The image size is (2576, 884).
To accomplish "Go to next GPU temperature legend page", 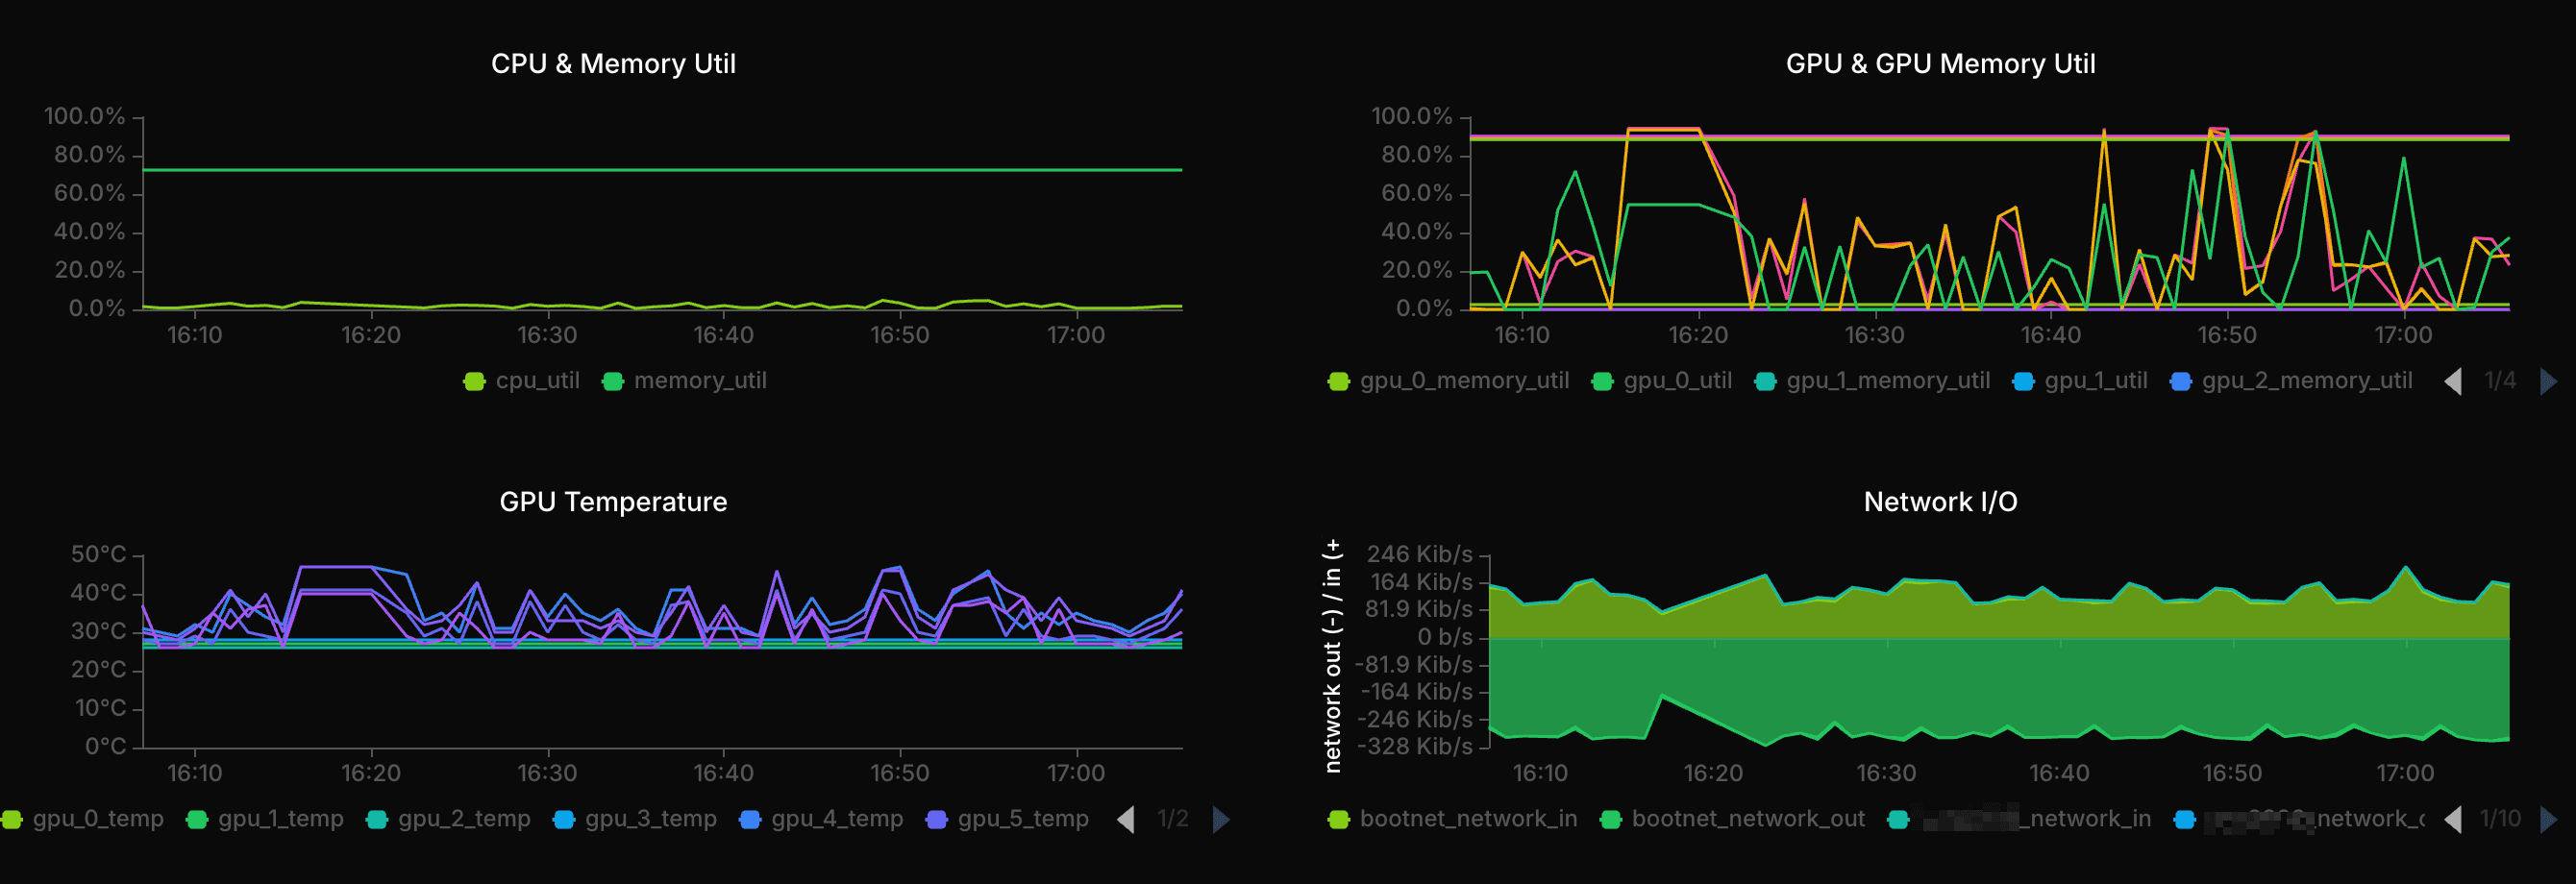I will [x=1221, y=819].
